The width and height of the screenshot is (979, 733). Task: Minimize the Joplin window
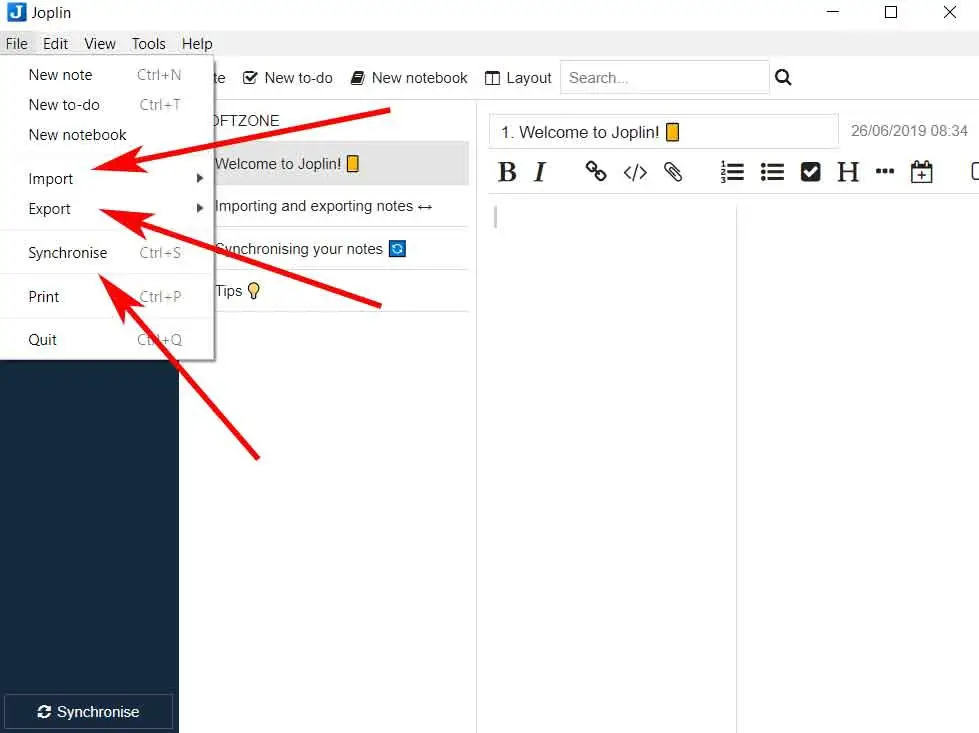click(x=833, y=12)
